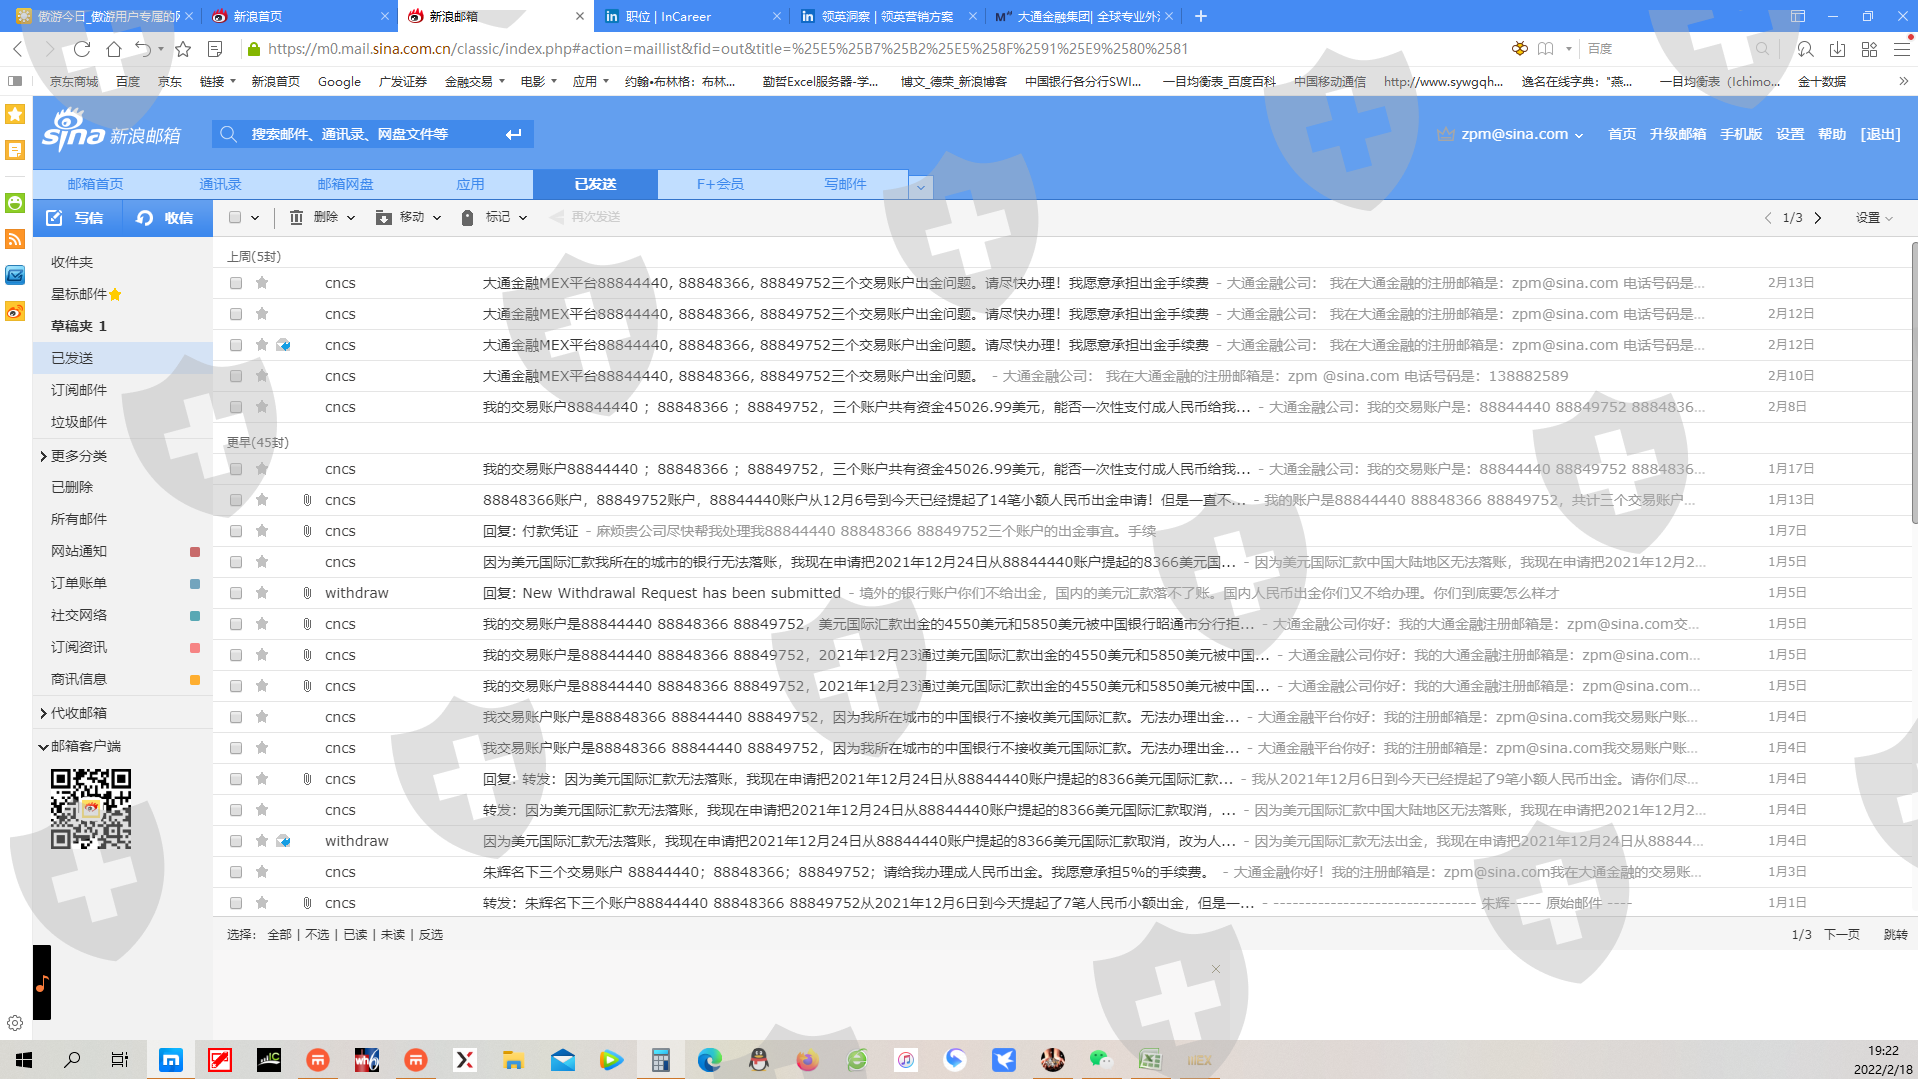The width and height of the screenshot is (1918, 1079).
Task: Open the RSS feed sidebar icon
Action: tap(15, 239)
